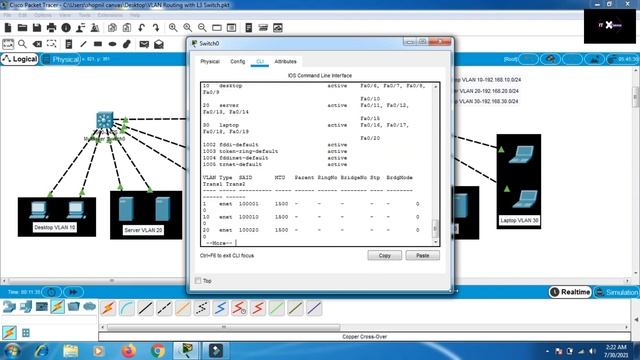Image resolution: width=640 pixels, height=360 pixels.
Task: Open Firefox from the taskbar
Action: click(129, 351)
